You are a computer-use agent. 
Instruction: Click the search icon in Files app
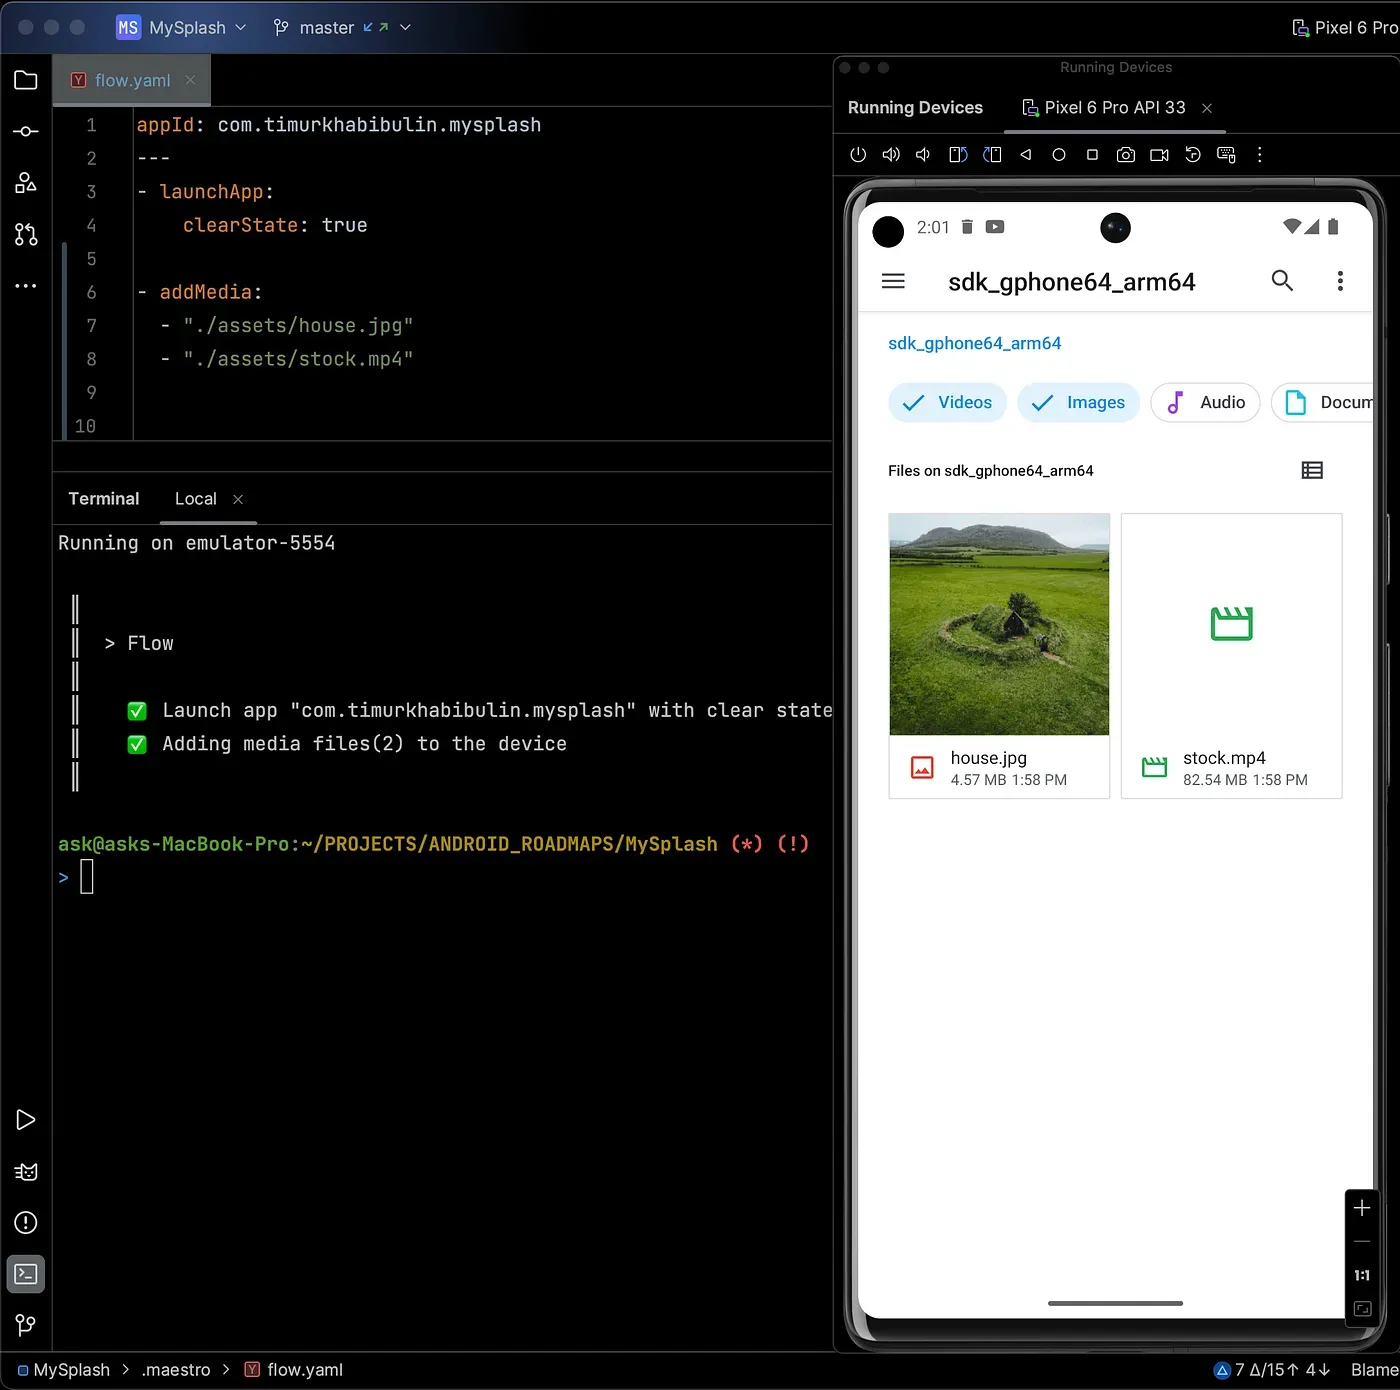click(1282, 281)
